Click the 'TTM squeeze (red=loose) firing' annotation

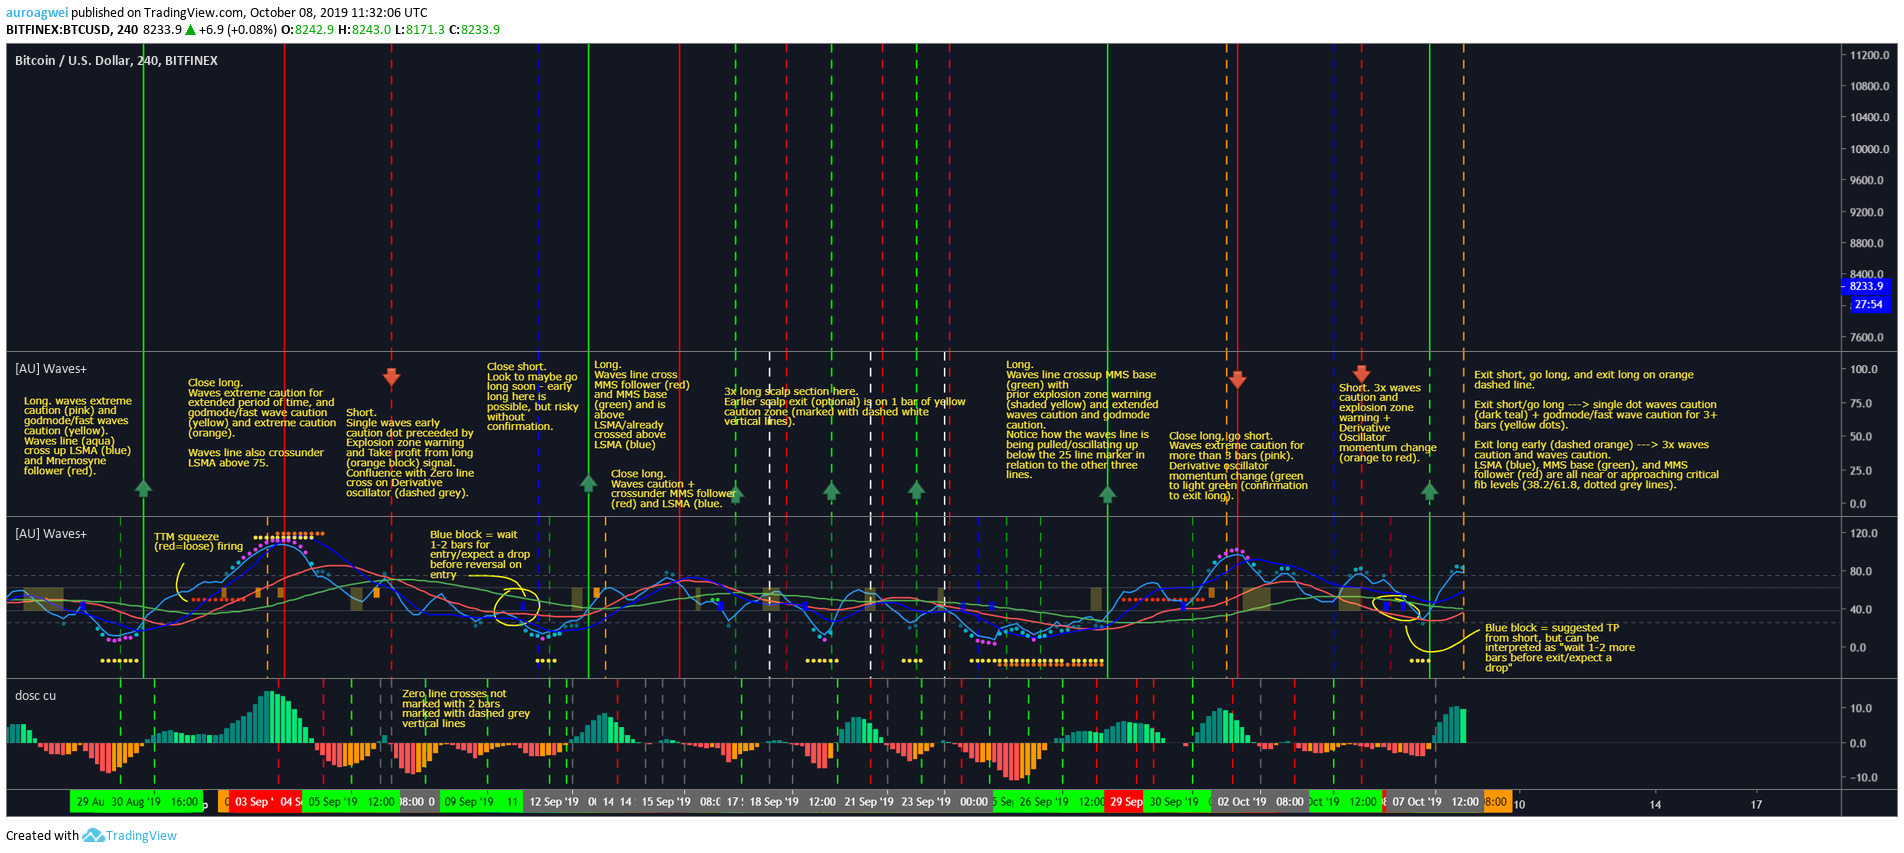click(x=198, y=542)
